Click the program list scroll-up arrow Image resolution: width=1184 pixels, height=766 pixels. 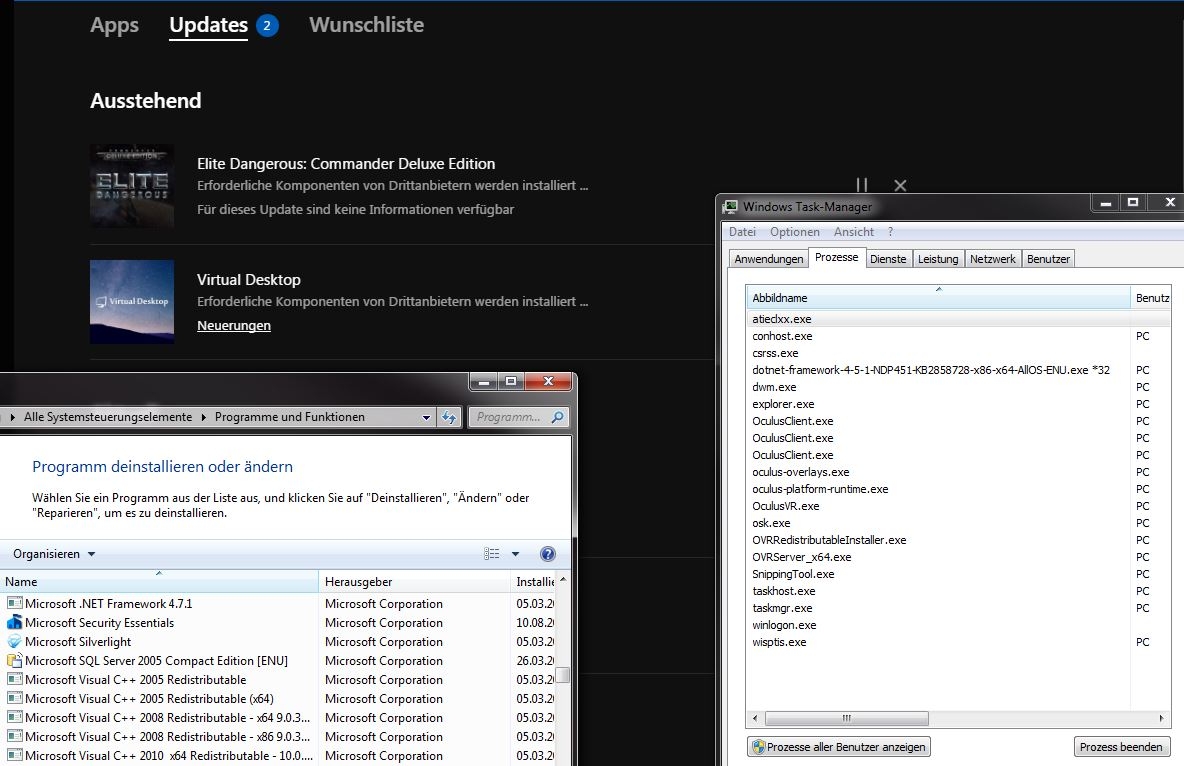point(563,579)
